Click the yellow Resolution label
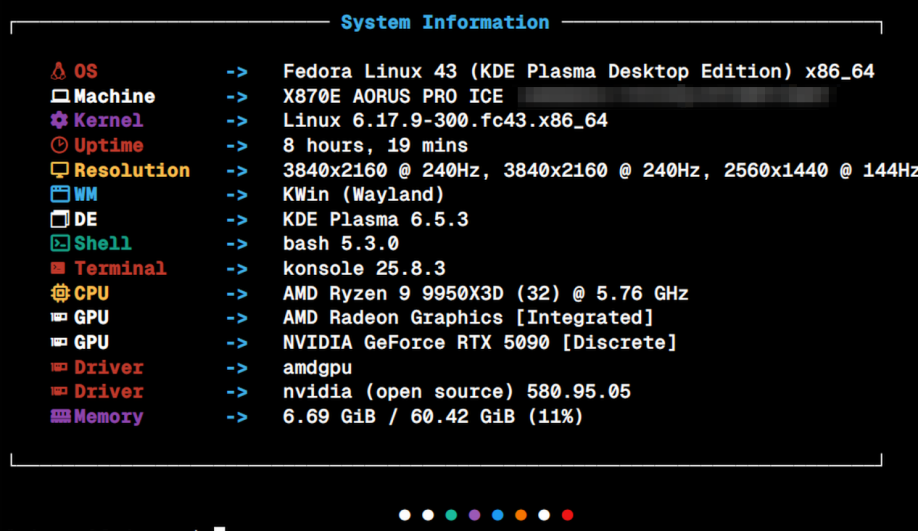Viewport: 918px width, 531px height. click(x=132, y=170)
